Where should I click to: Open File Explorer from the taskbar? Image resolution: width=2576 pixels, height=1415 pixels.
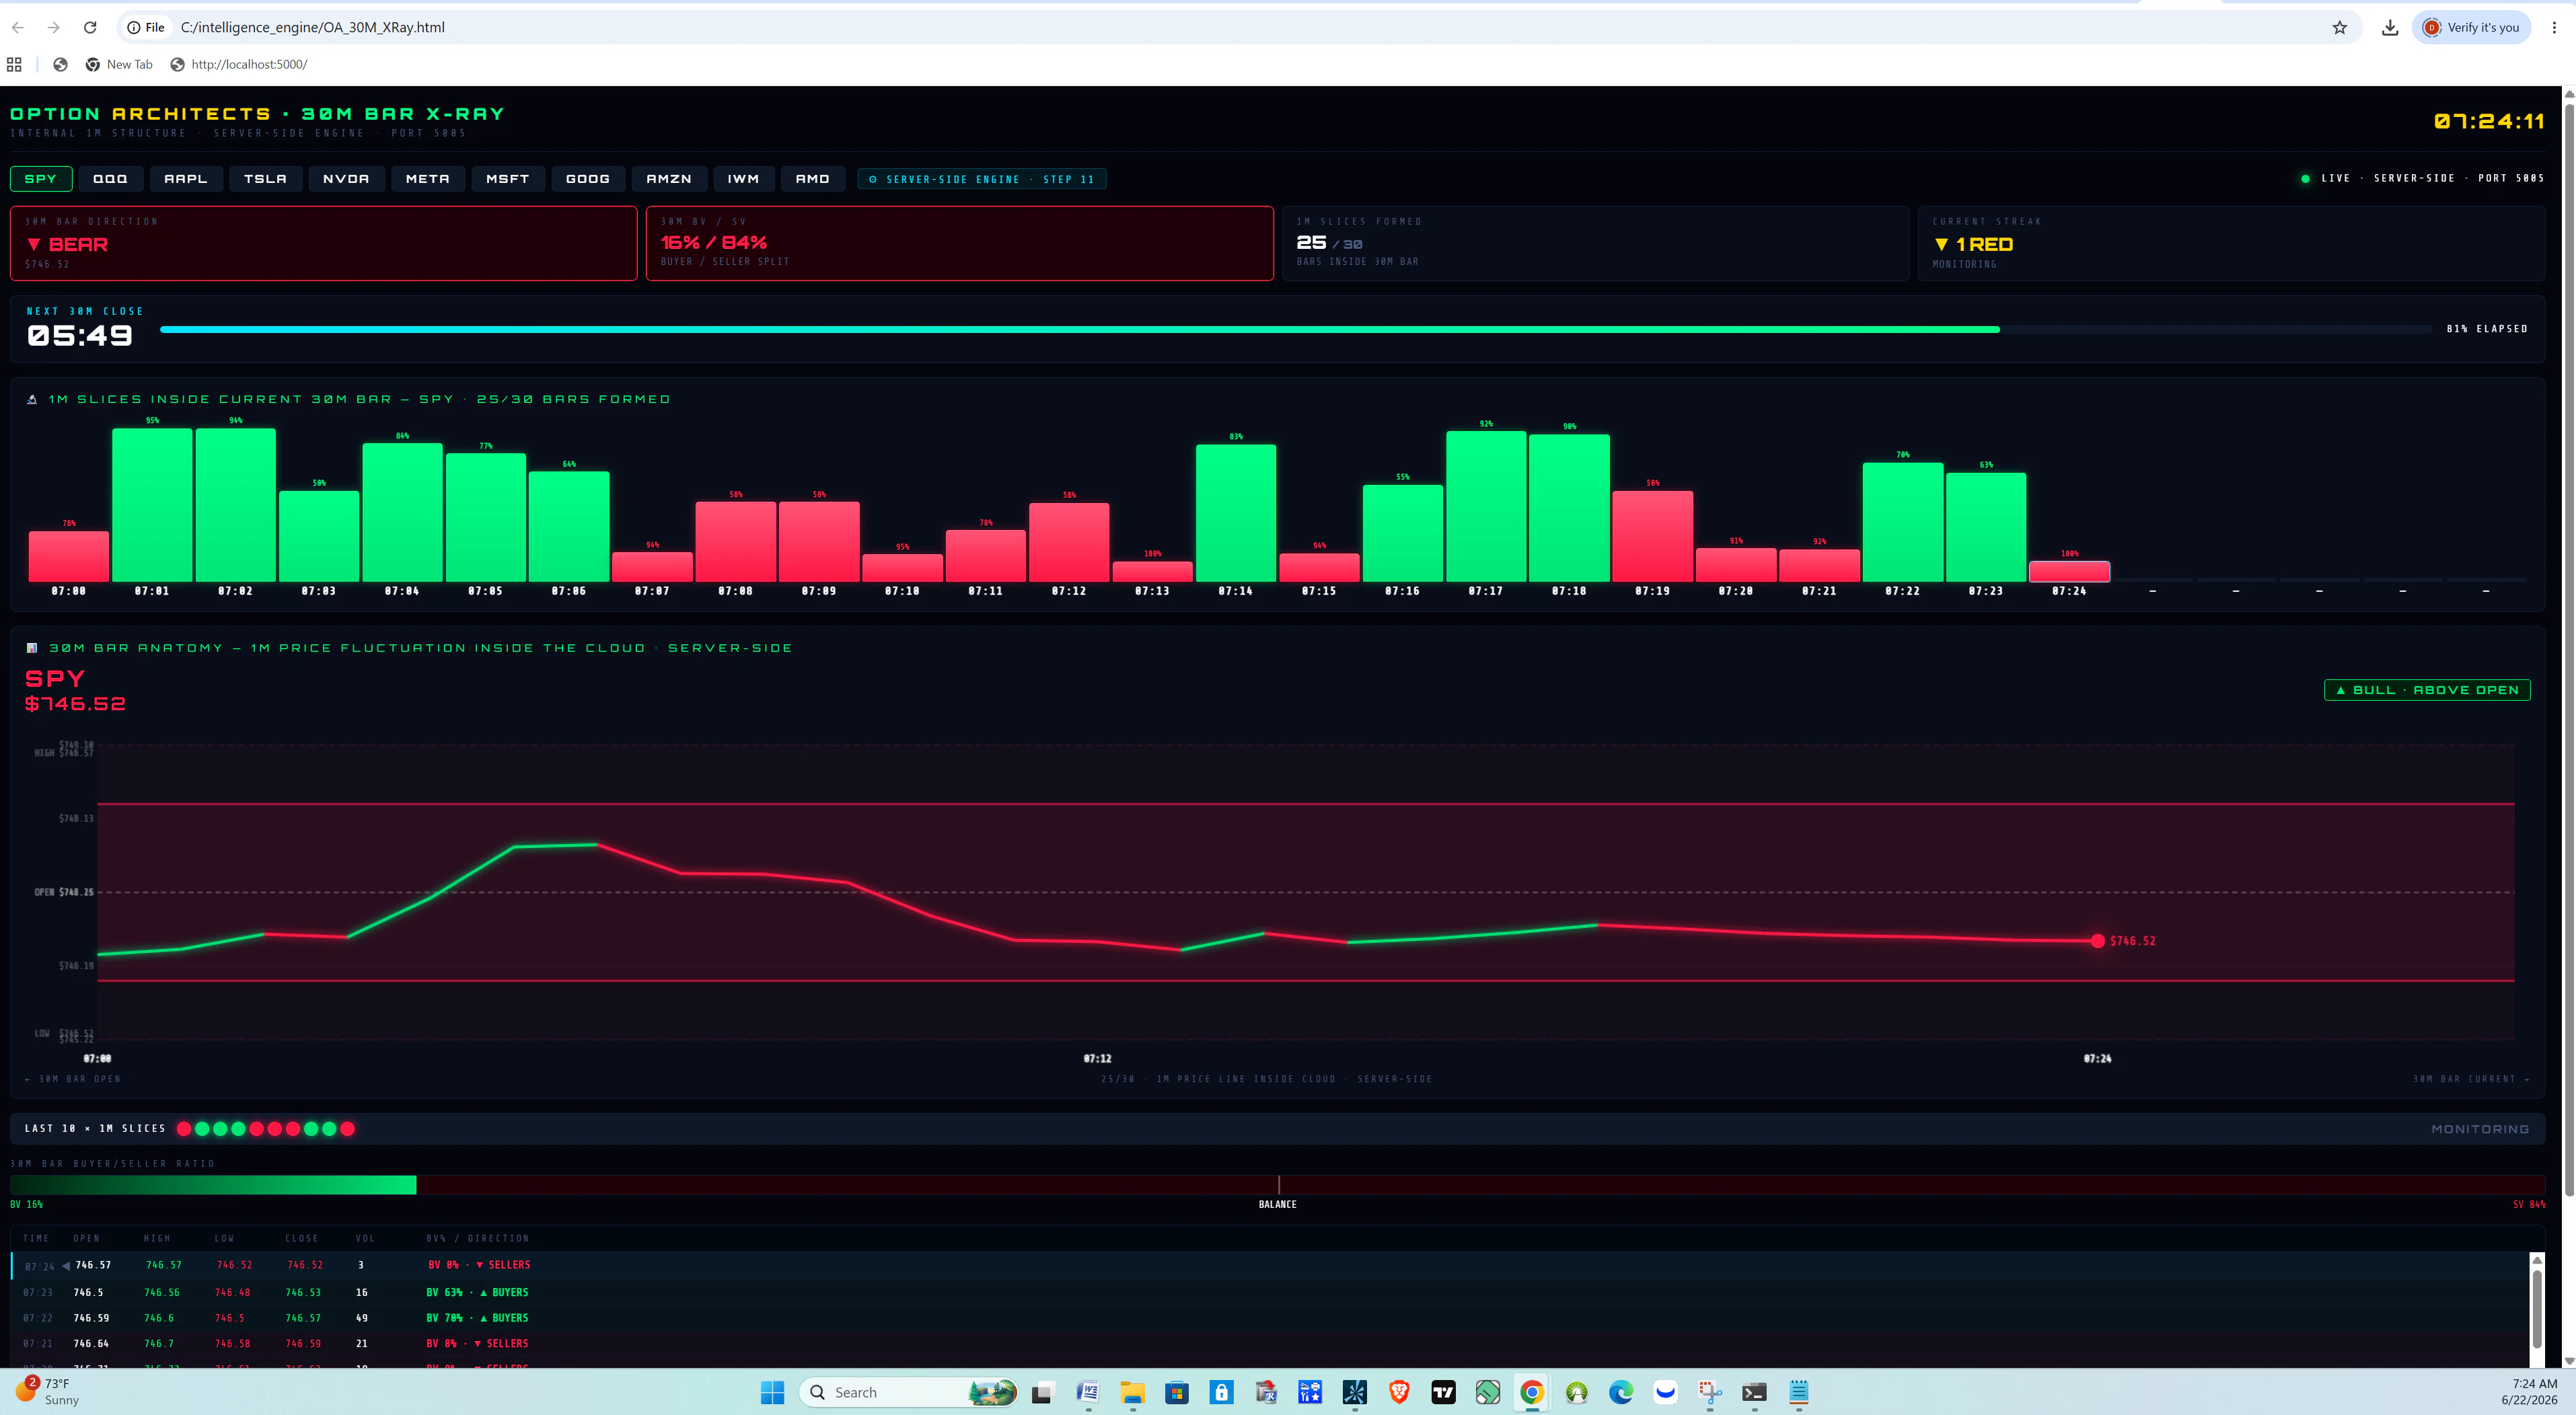coord(1132,1392)
